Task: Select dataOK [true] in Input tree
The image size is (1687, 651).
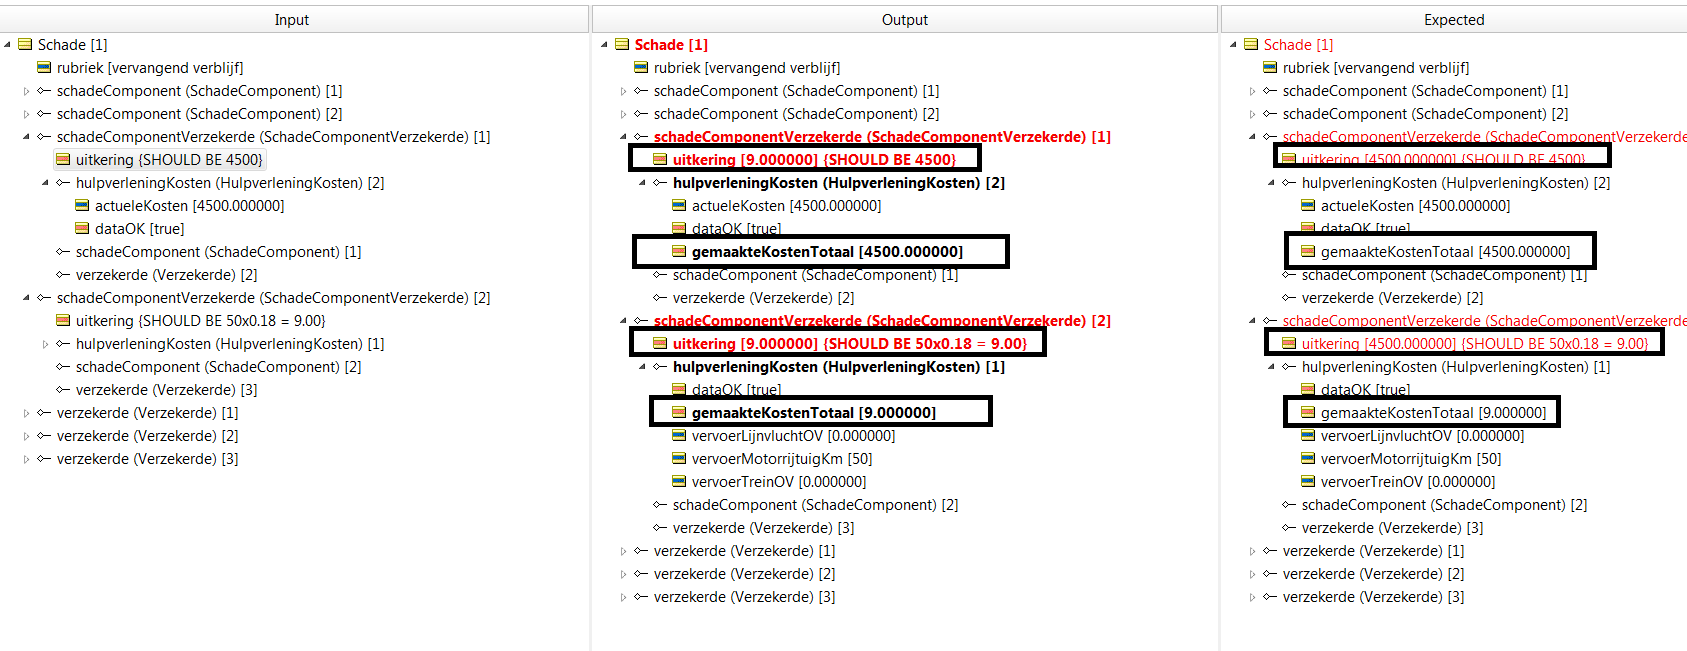Action: 139,228
